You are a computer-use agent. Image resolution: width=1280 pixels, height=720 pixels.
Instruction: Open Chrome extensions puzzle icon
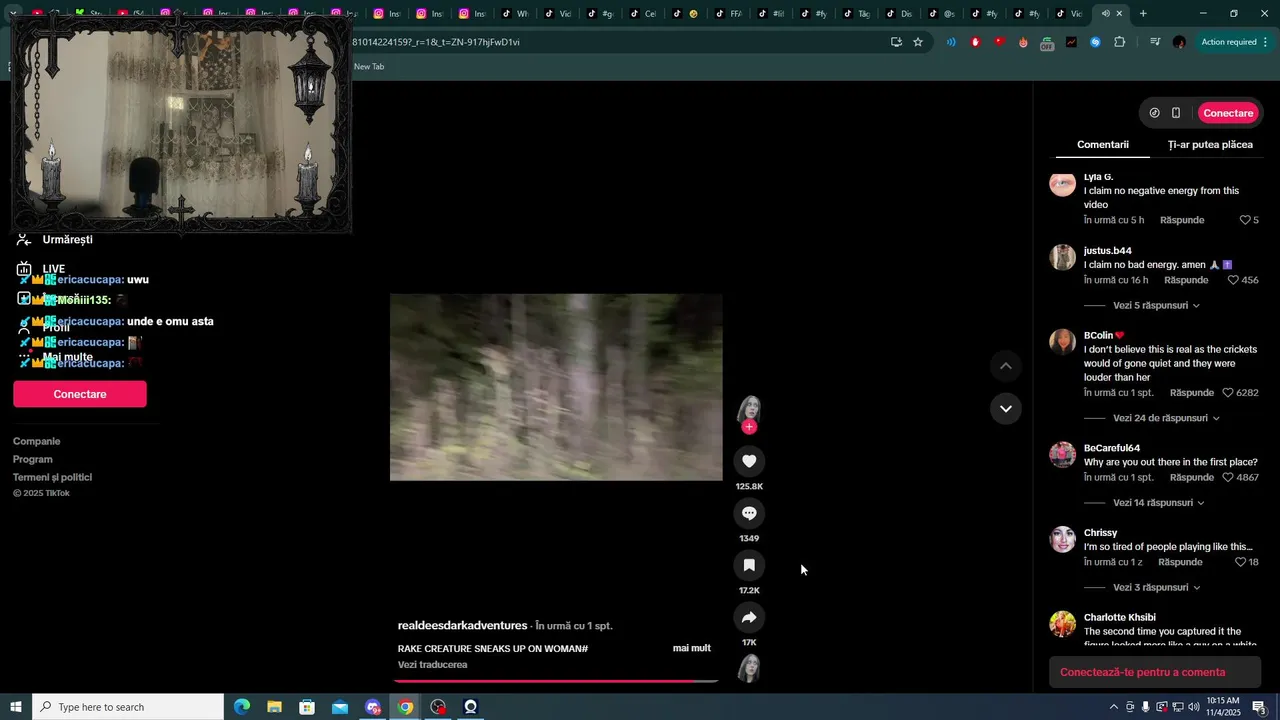(x=1119, y=42)
